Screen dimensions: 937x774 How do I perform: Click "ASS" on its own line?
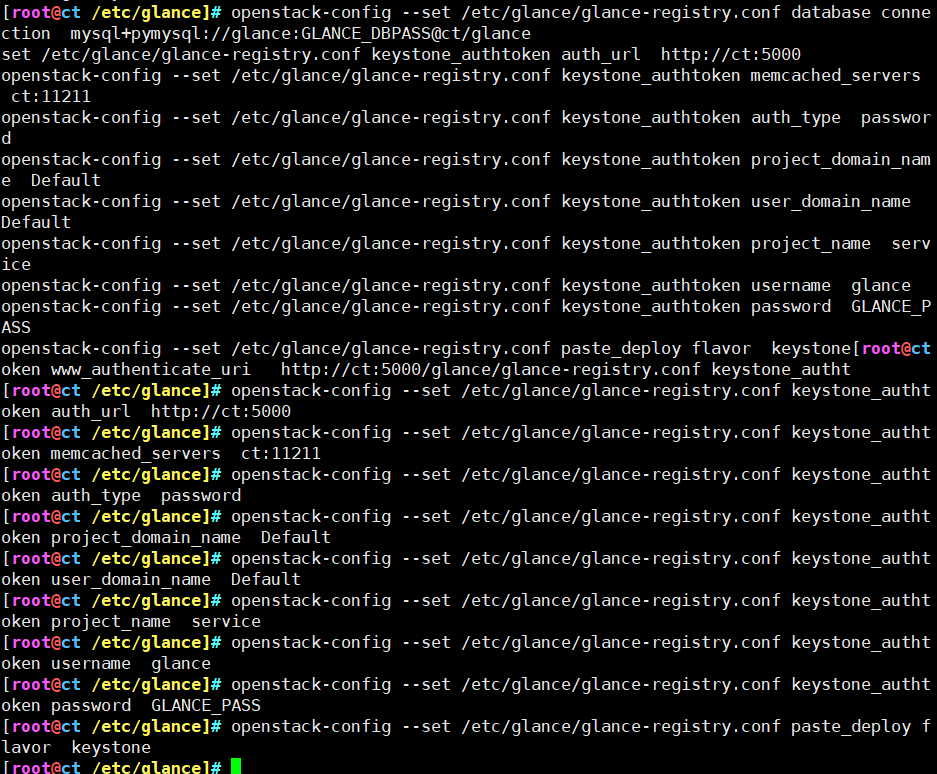(x=16, y=328)
